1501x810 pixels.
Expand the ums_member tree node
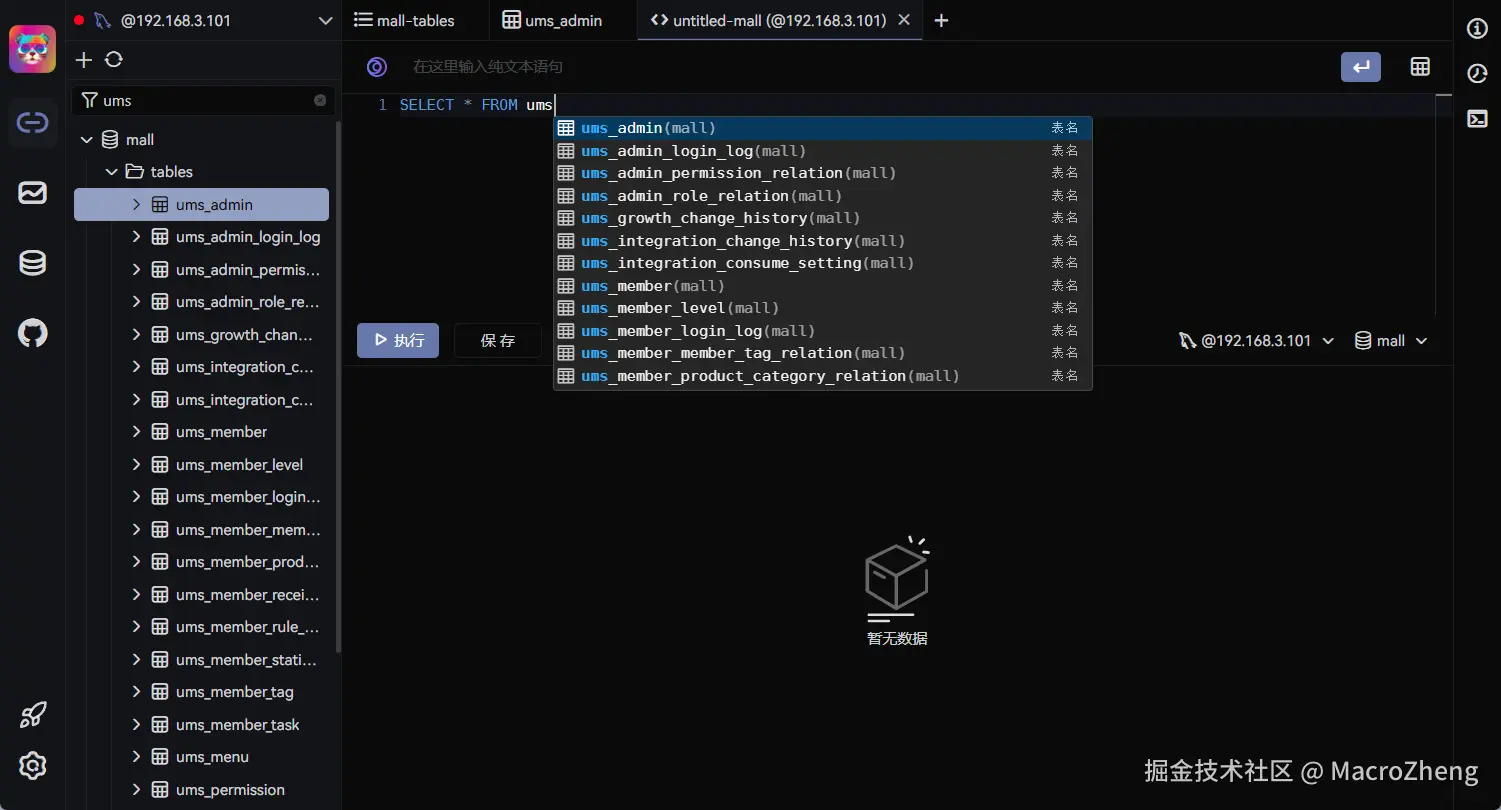(x=137, y=432)
